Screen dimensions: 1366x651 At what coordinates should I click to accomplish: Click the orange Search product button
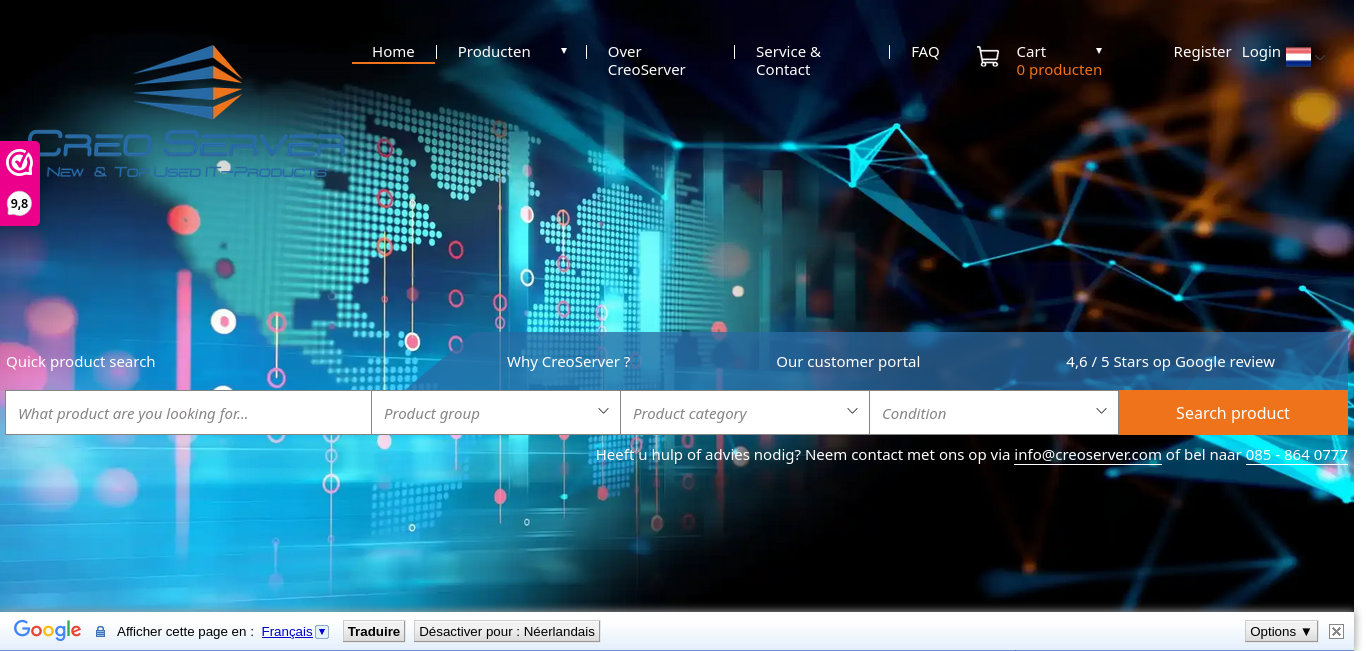click(x=1233, y=413)
